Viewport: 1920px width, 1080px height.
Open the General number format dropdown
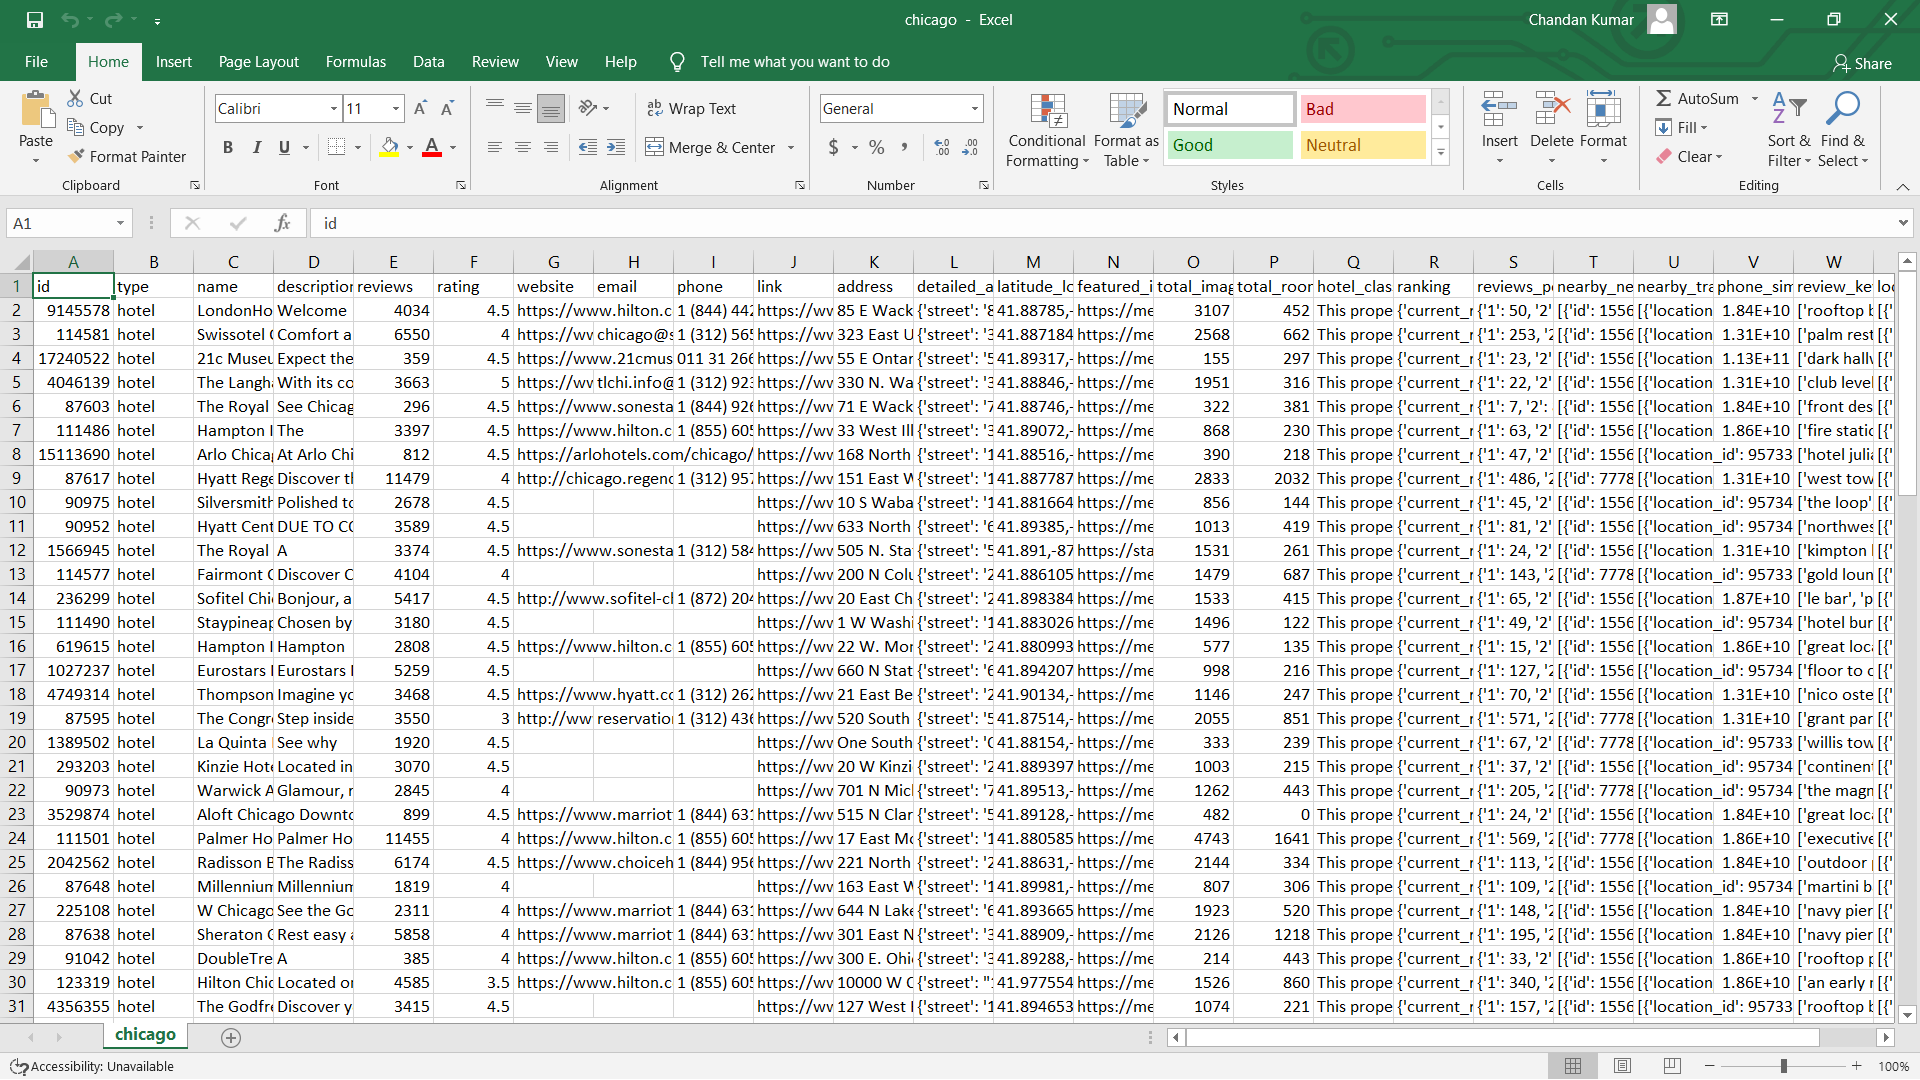974,108
